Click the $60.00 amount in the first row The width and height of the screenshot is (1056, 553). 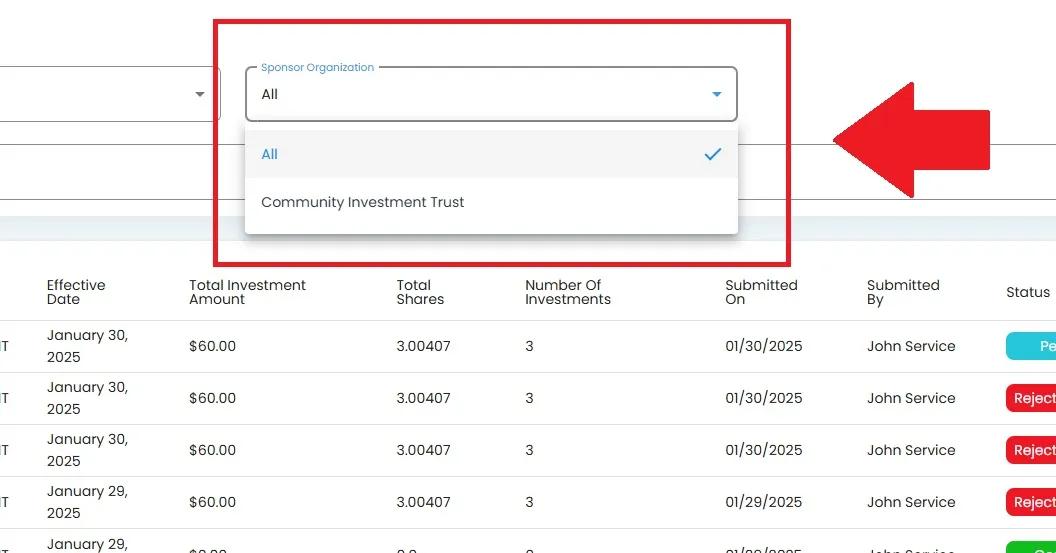click(212, 346)
